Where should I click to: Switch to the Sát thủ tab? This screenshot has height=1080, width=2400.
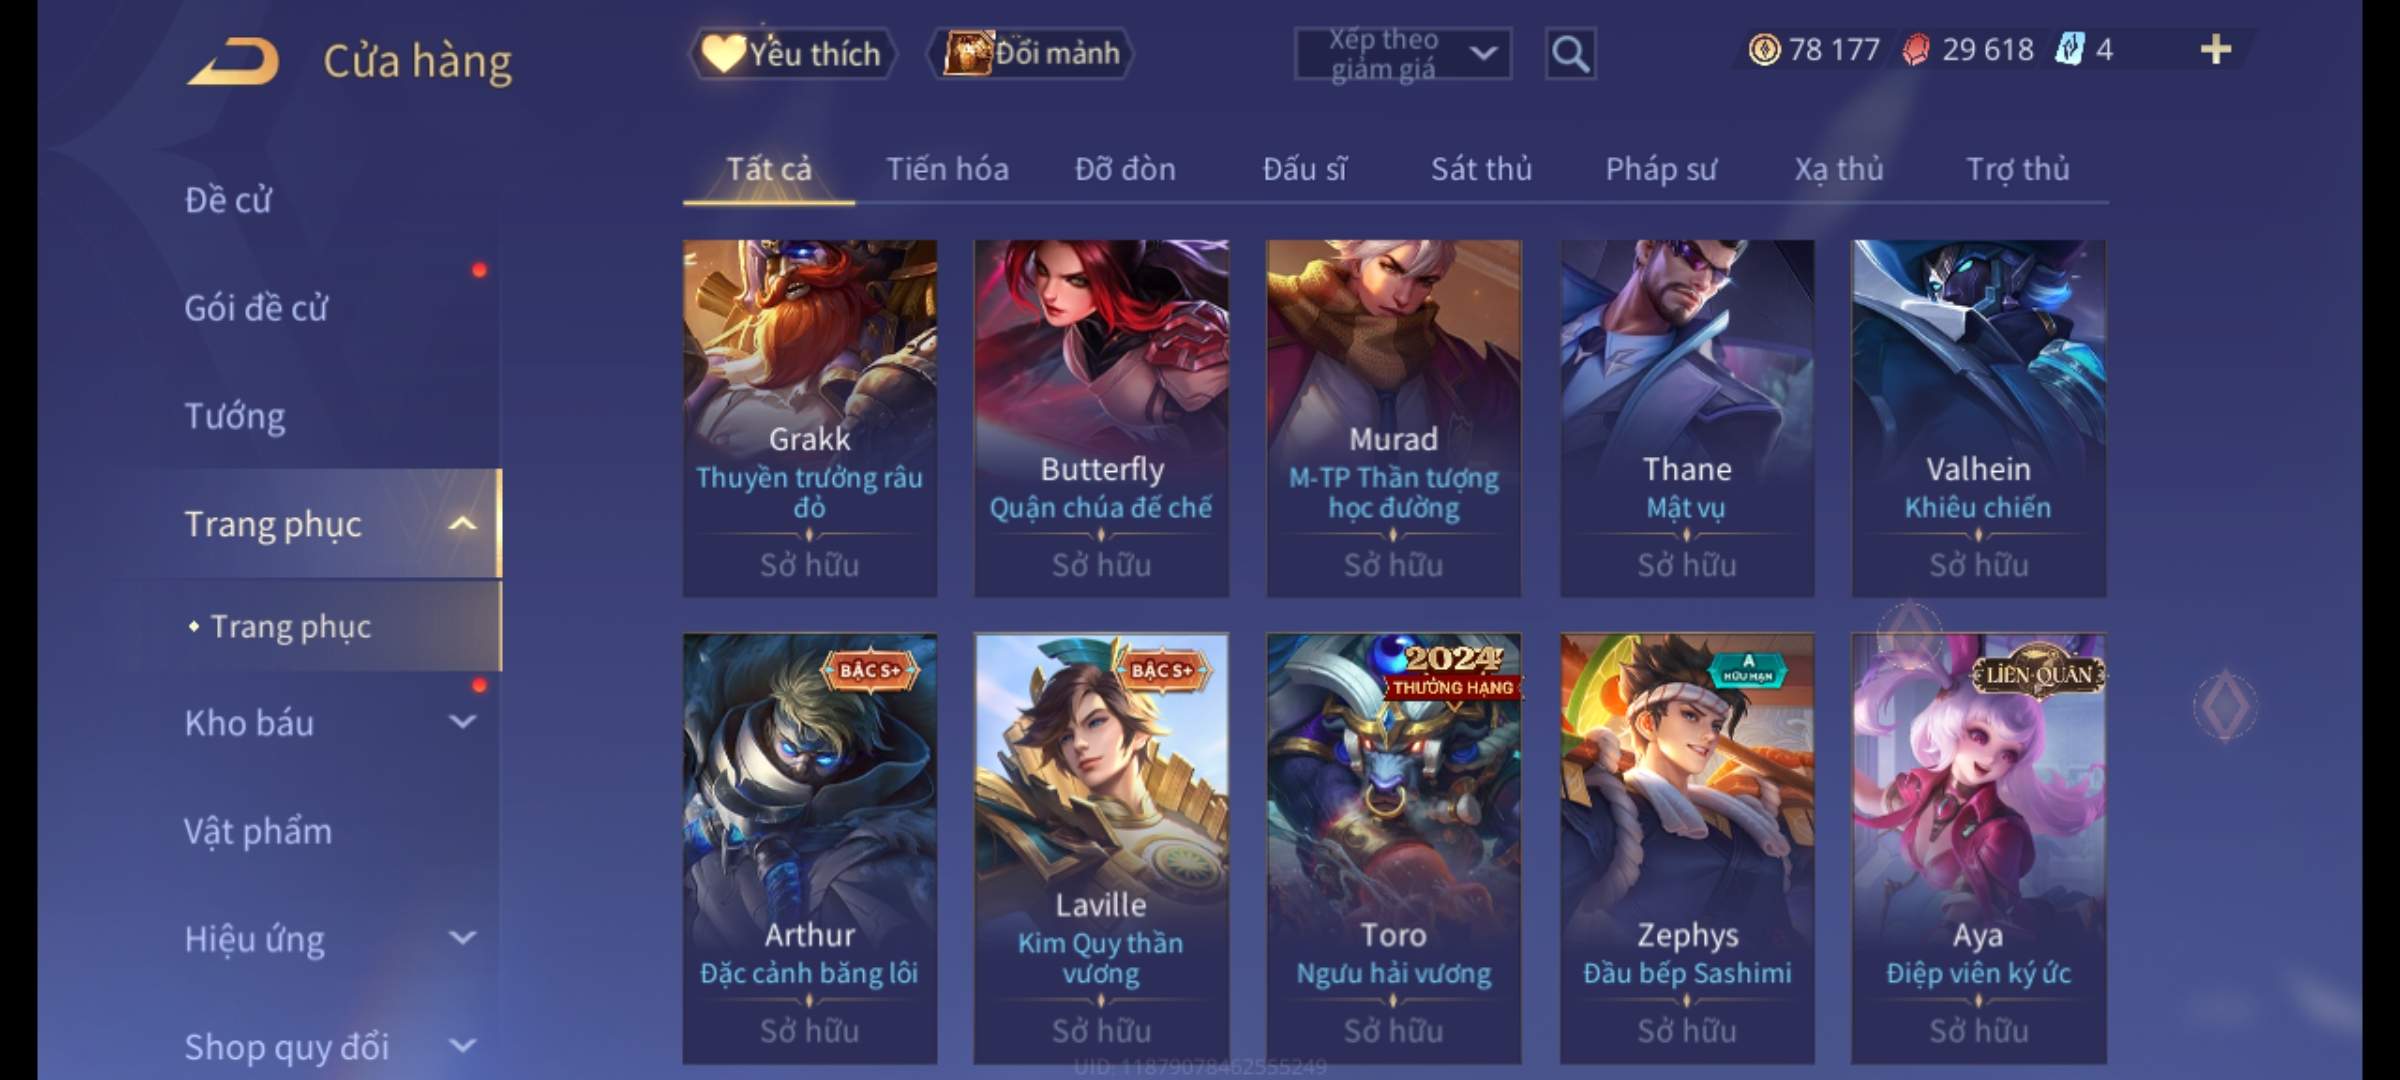tap(1481, 169)
